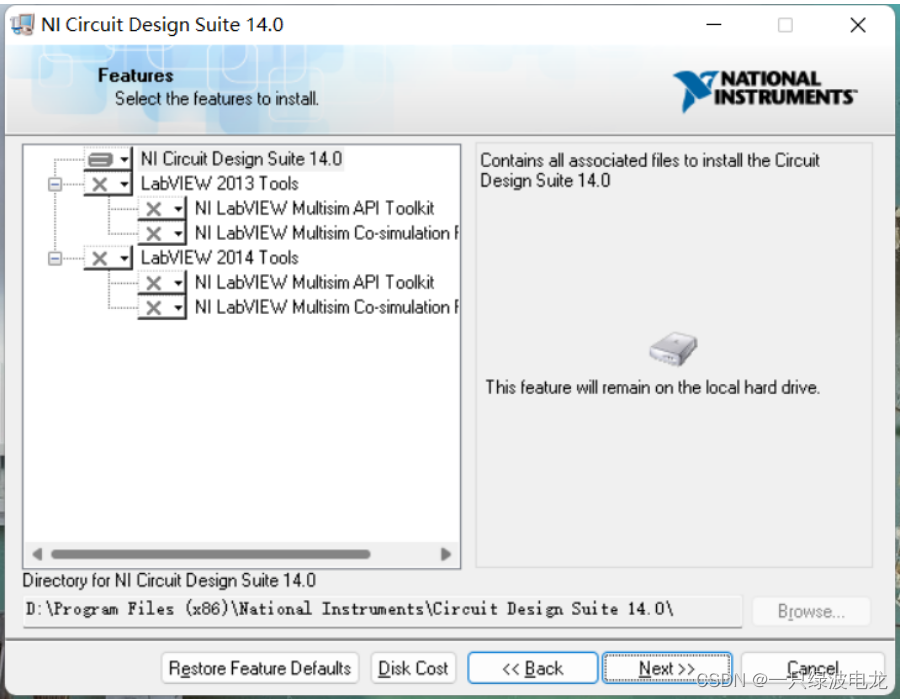Collapse the LabVIEW 2014 Tools tree node
Viewport: 903px width, 699px height.
pos(55,259)
